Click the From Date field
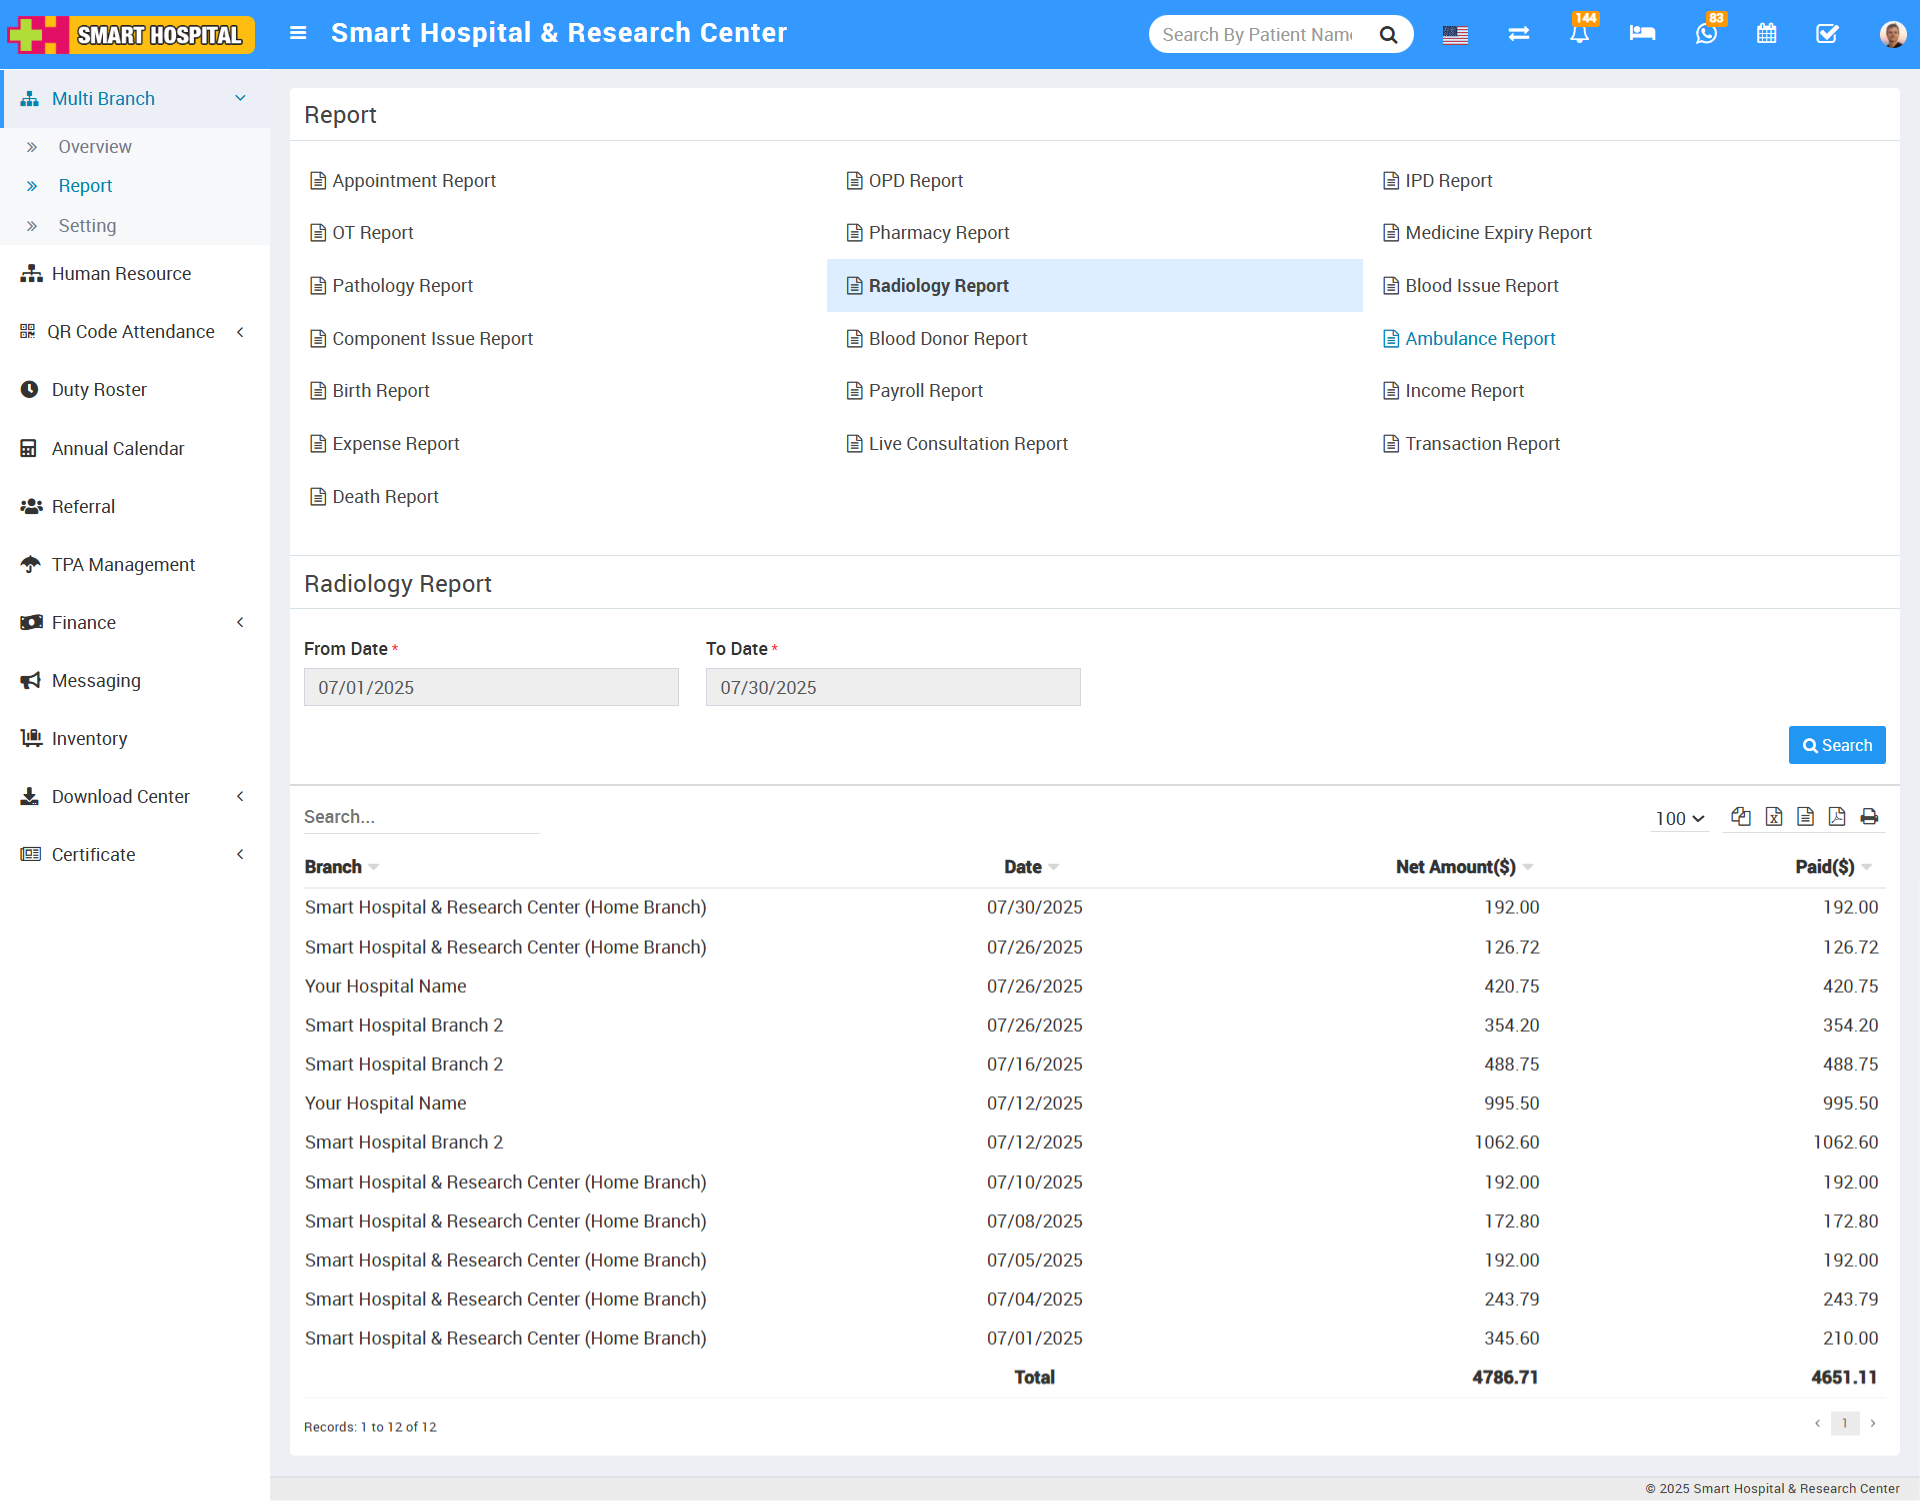 [491, 687]
